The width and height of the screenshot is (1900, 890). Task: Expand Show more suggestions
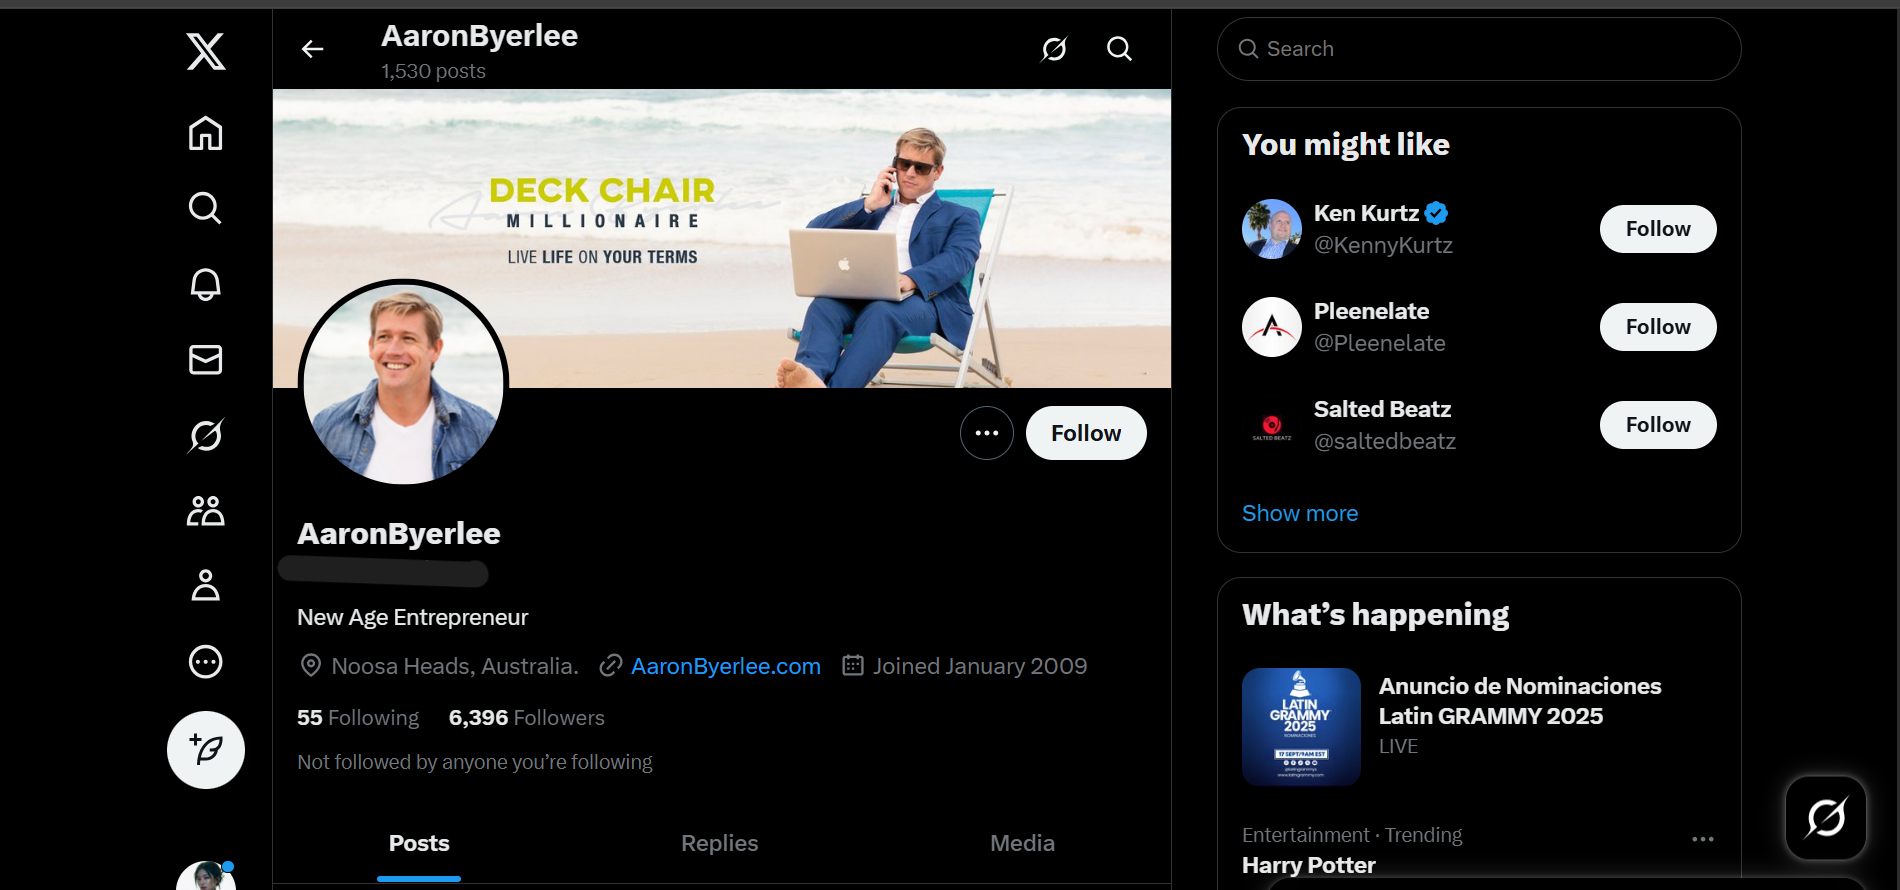point(1300,513)
